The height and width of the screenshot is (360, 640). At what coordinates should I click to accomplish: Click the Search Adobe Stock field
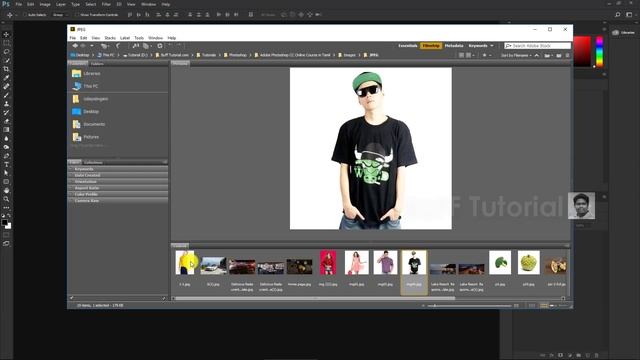coord(538,46)
